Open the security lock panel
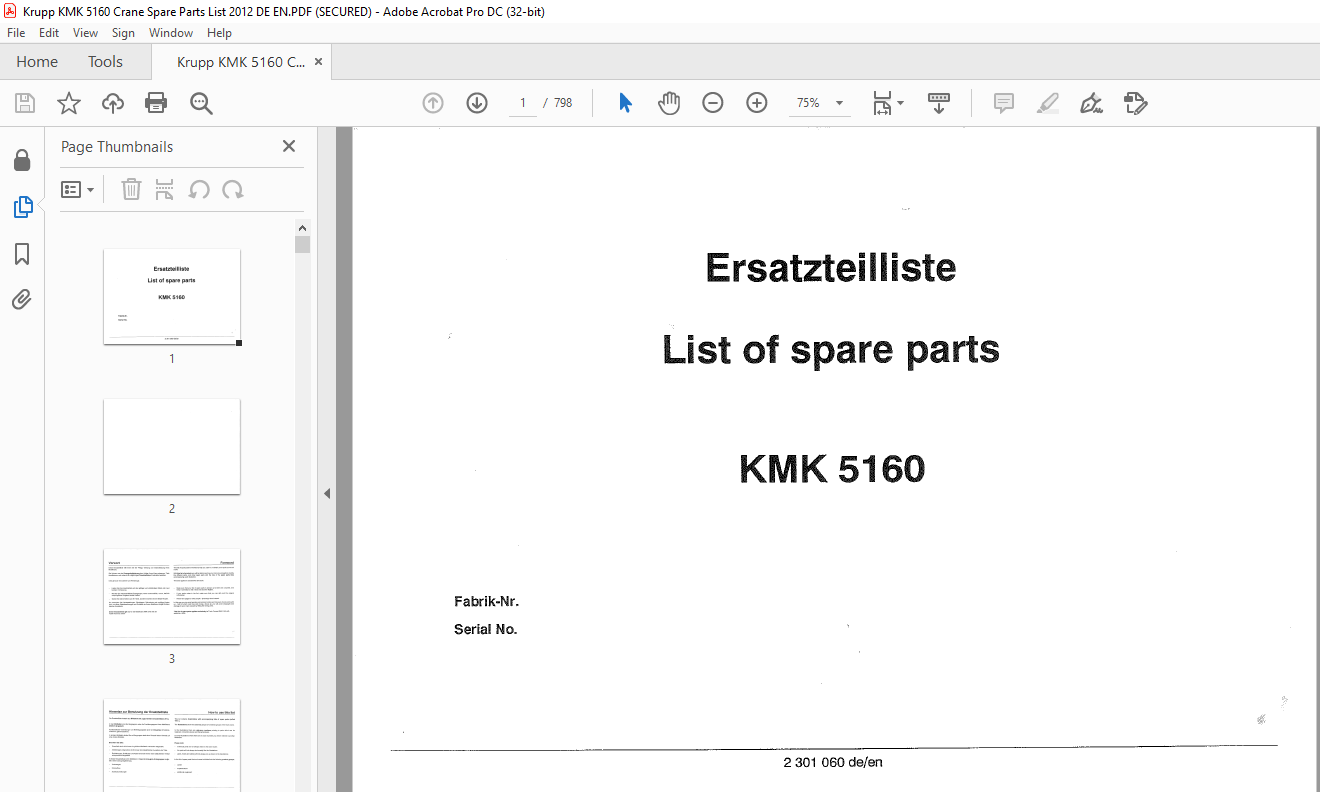This screenshot has height=792, width=1320. click(22, 160)
